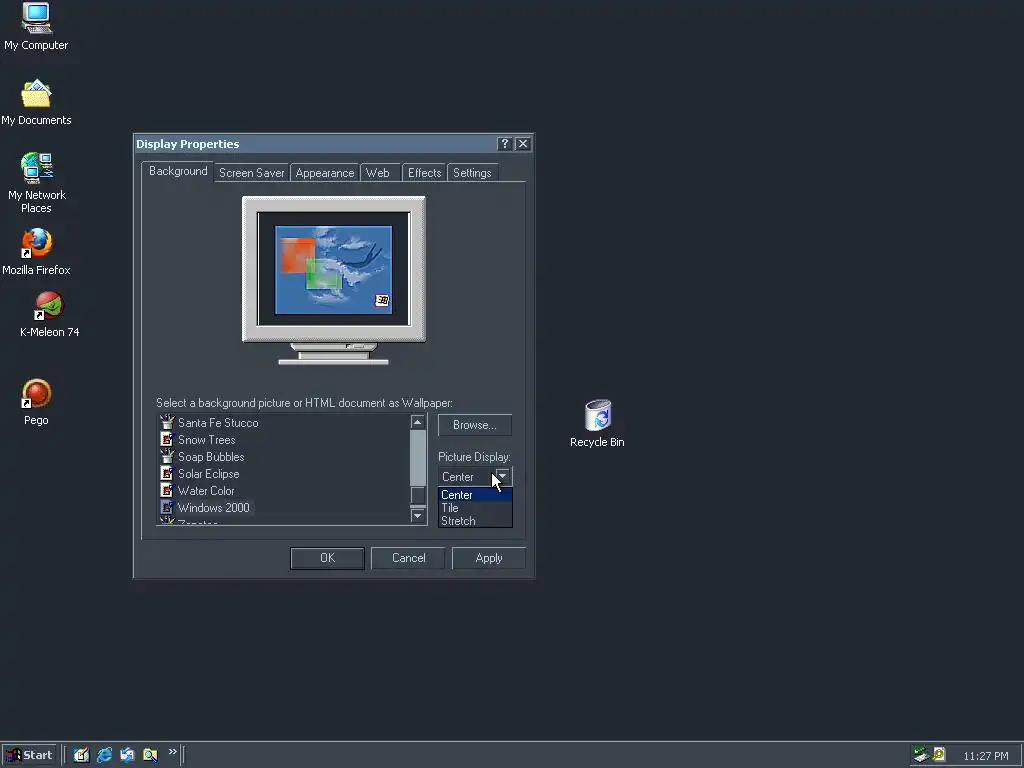This screenshot has height=768, width=1024.
Task: Select the Recycle Bin desktop icon
Action: (x=597, y=415)
